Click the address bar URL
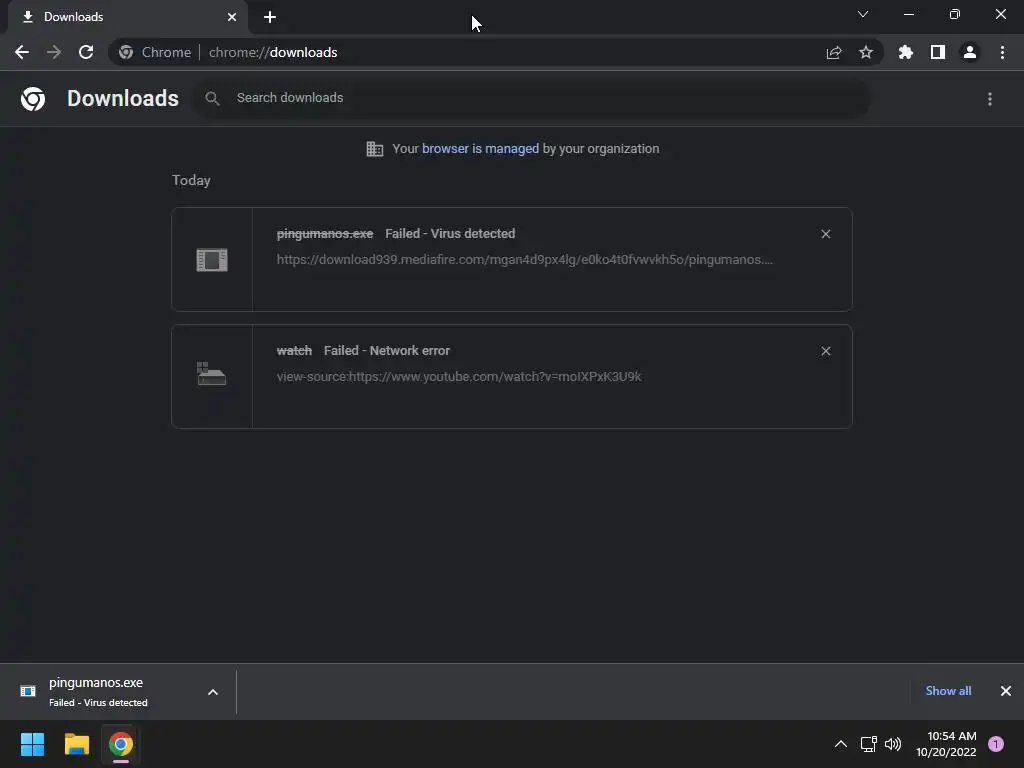The image size is (1024, 768). tap(273, 52)
